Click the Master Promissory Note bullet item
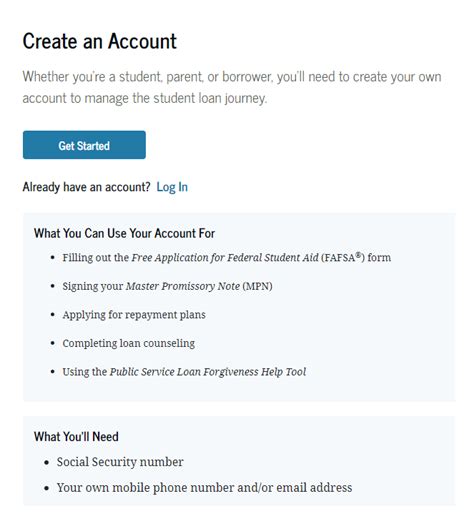Image resolution: width=474 pixels, height=526 pixels. 167,286
